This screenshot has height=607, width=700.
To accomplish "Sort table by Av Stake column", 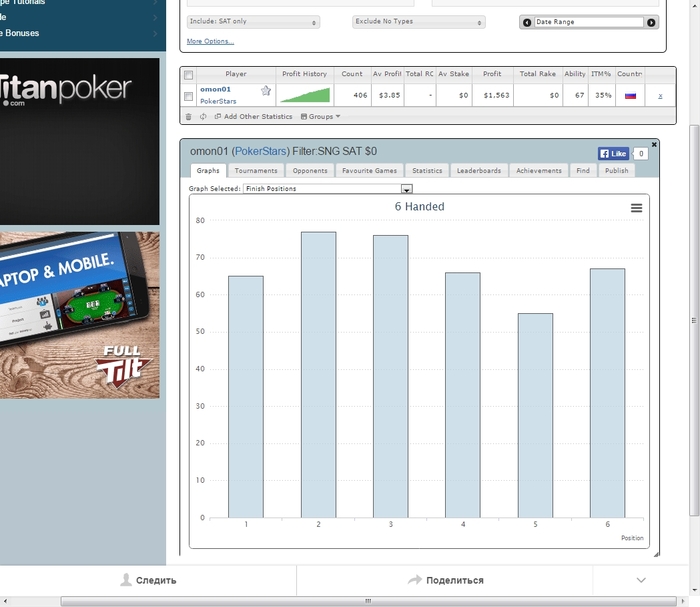I will [x=454, y=74].
